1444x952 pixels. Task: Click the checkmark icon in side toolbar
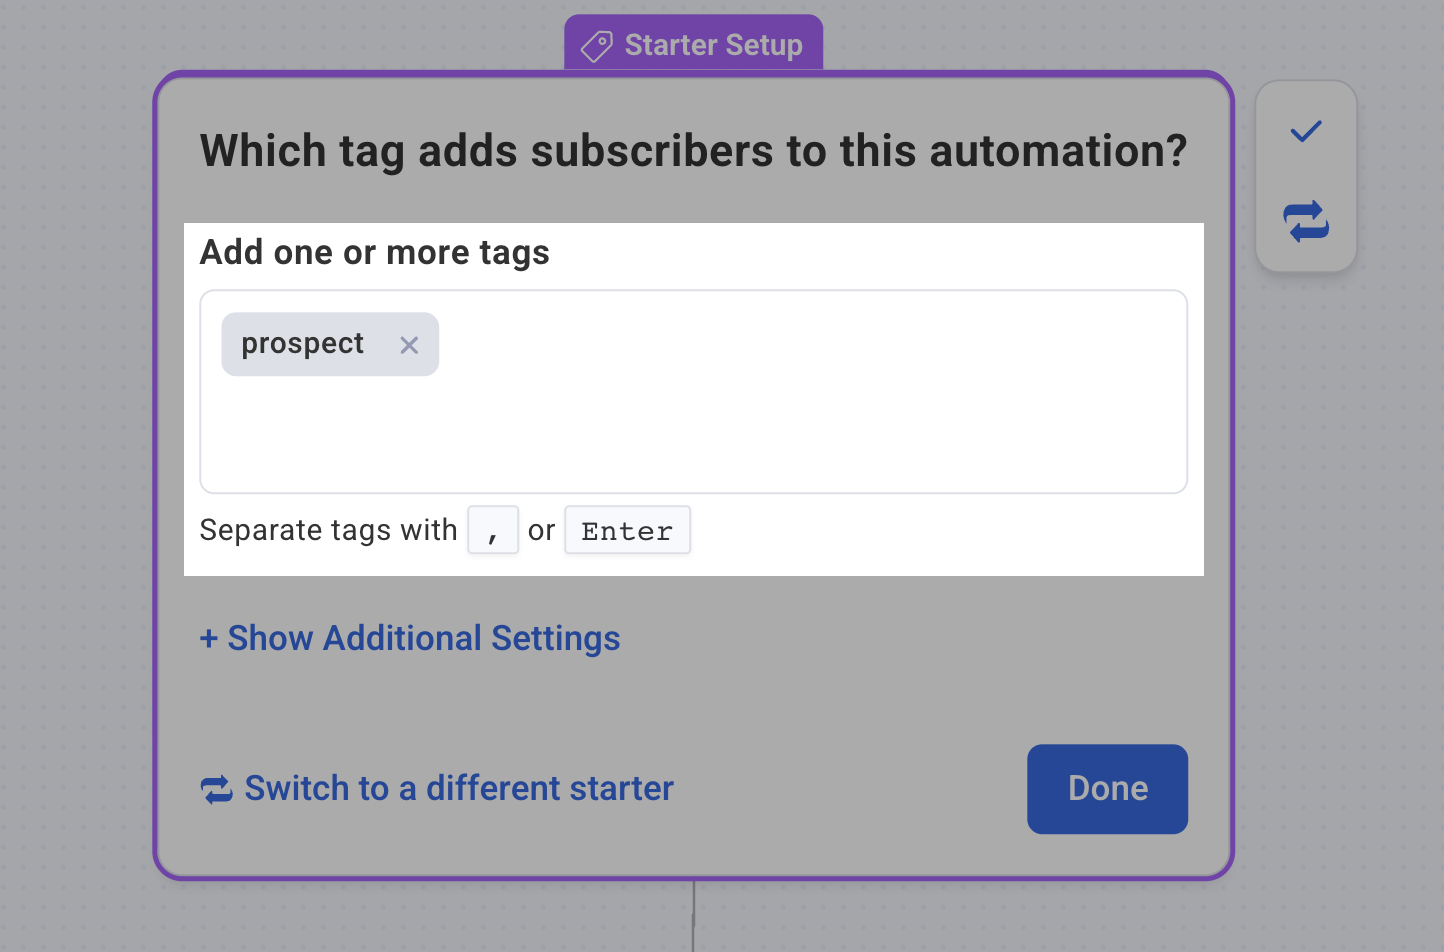[x=1306, y=131]
